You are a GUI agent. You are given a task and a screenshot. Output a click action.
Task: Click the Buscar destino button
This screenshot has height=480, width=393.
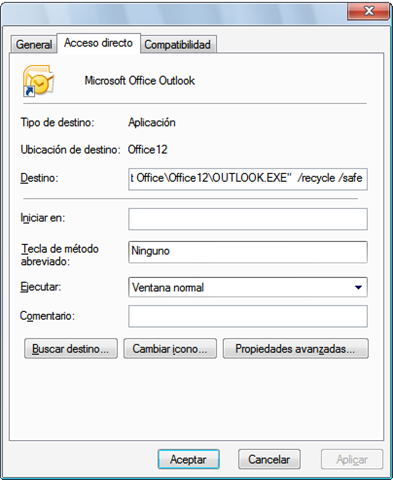[x=71, y=349]
